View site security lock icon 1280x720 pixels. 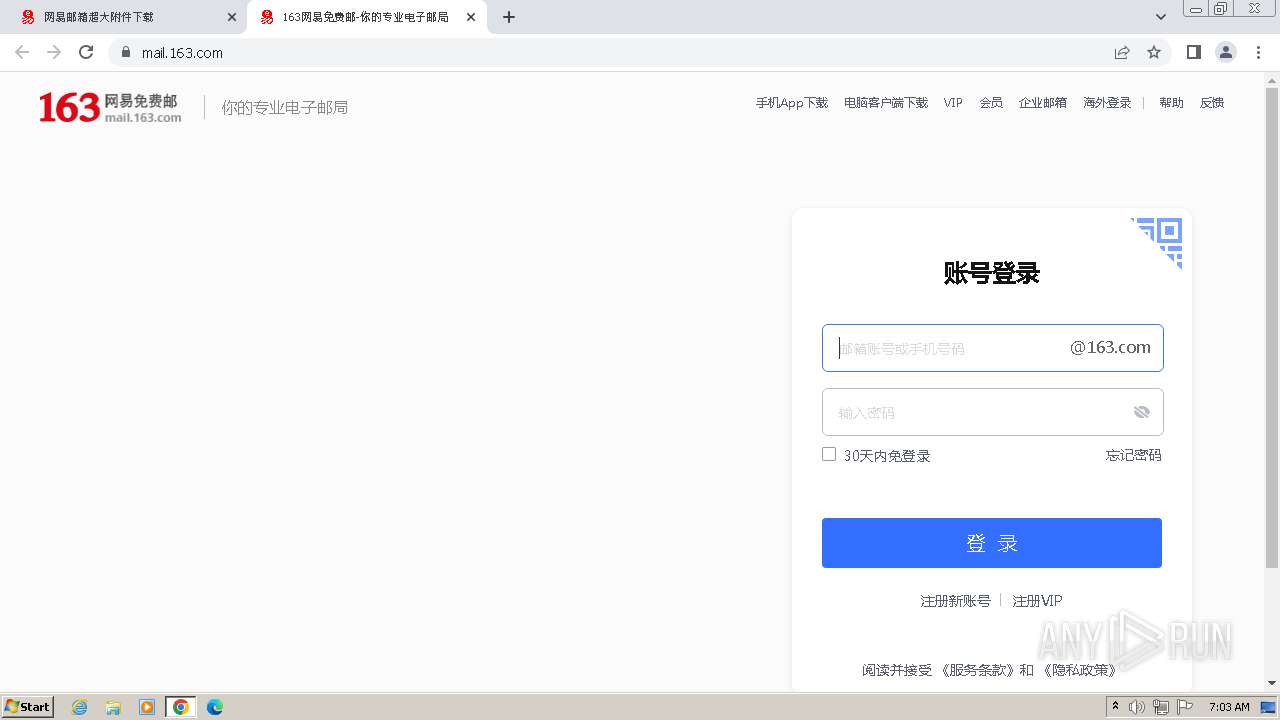pos(125,52)
